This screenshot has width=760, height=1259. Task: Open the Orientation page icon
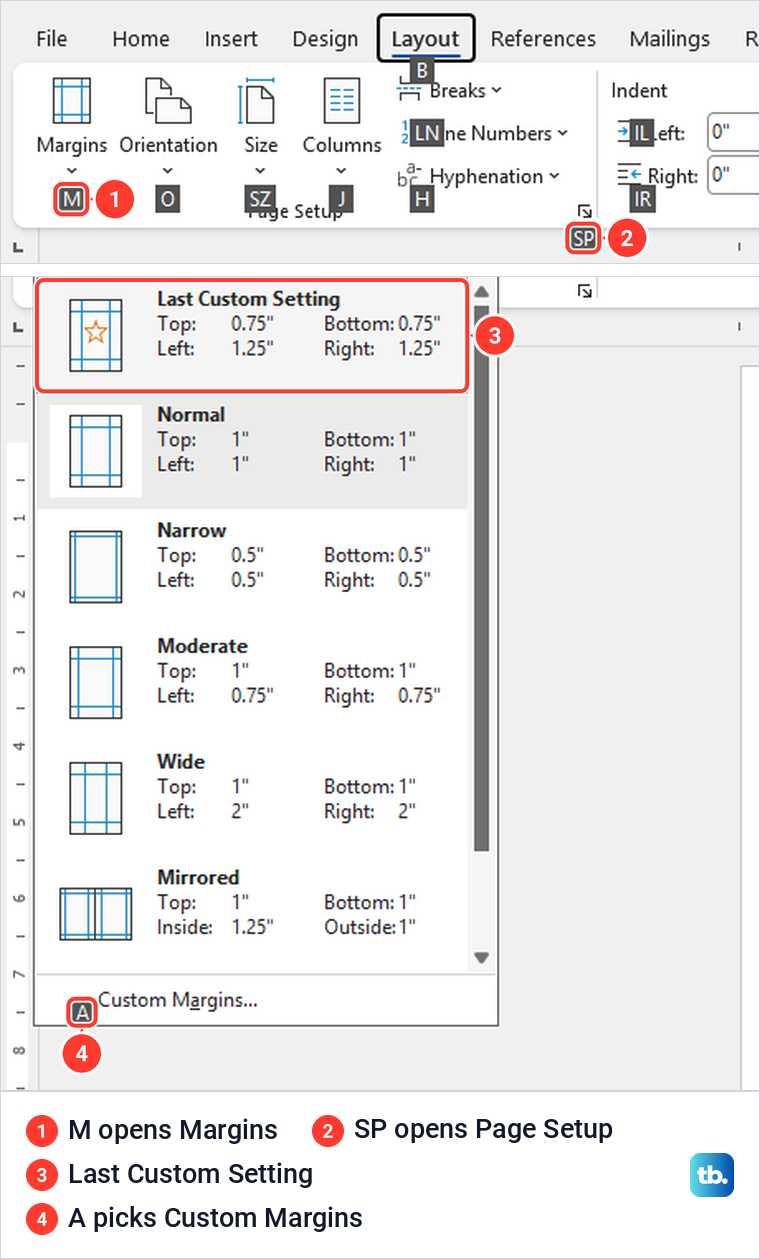click(x=167, y=101)
